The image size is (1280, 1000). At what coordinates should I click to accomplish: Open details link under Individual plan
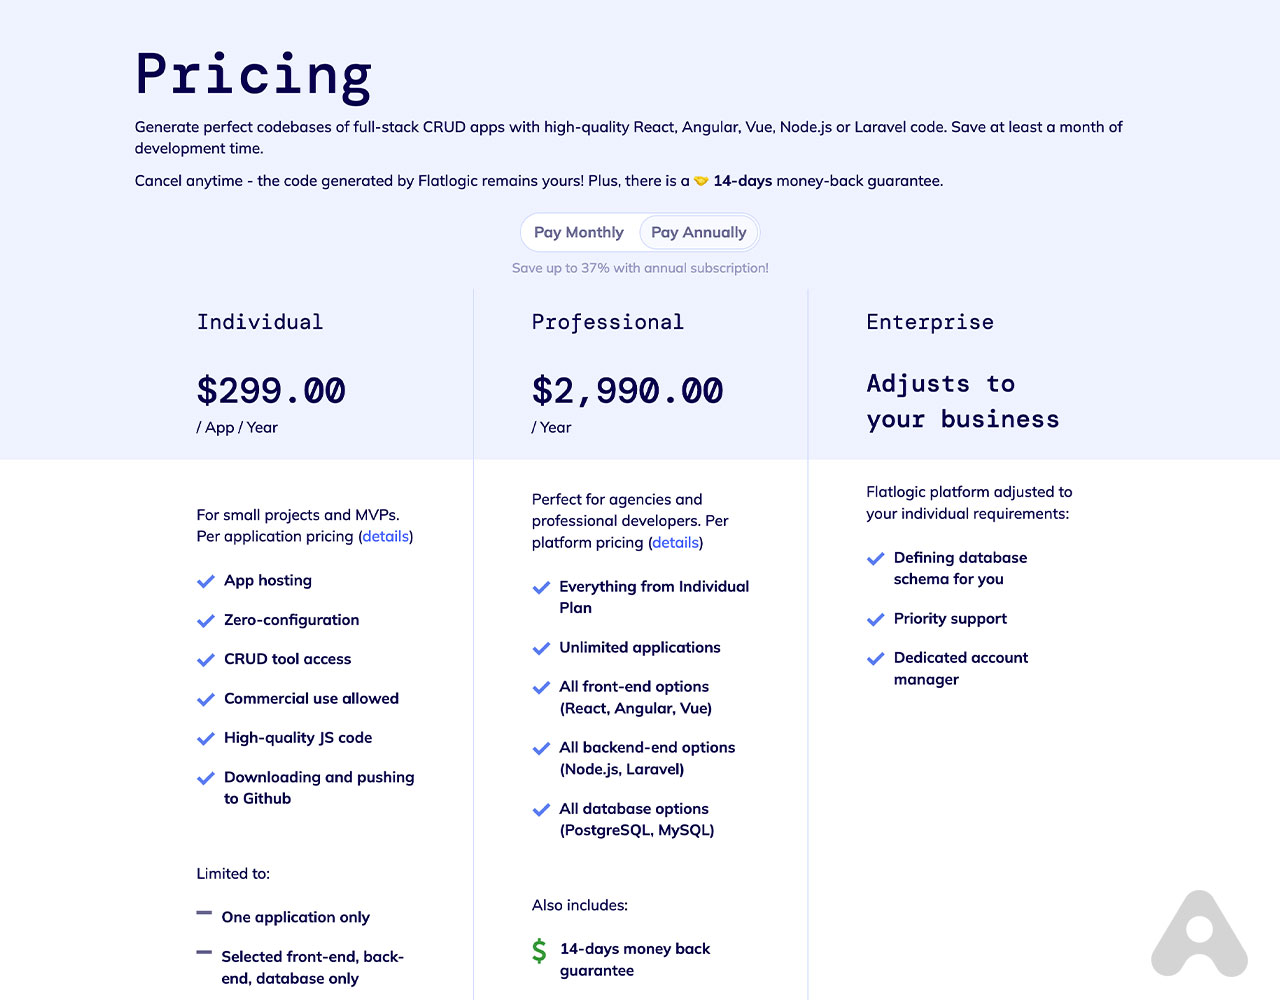(386, 536)
